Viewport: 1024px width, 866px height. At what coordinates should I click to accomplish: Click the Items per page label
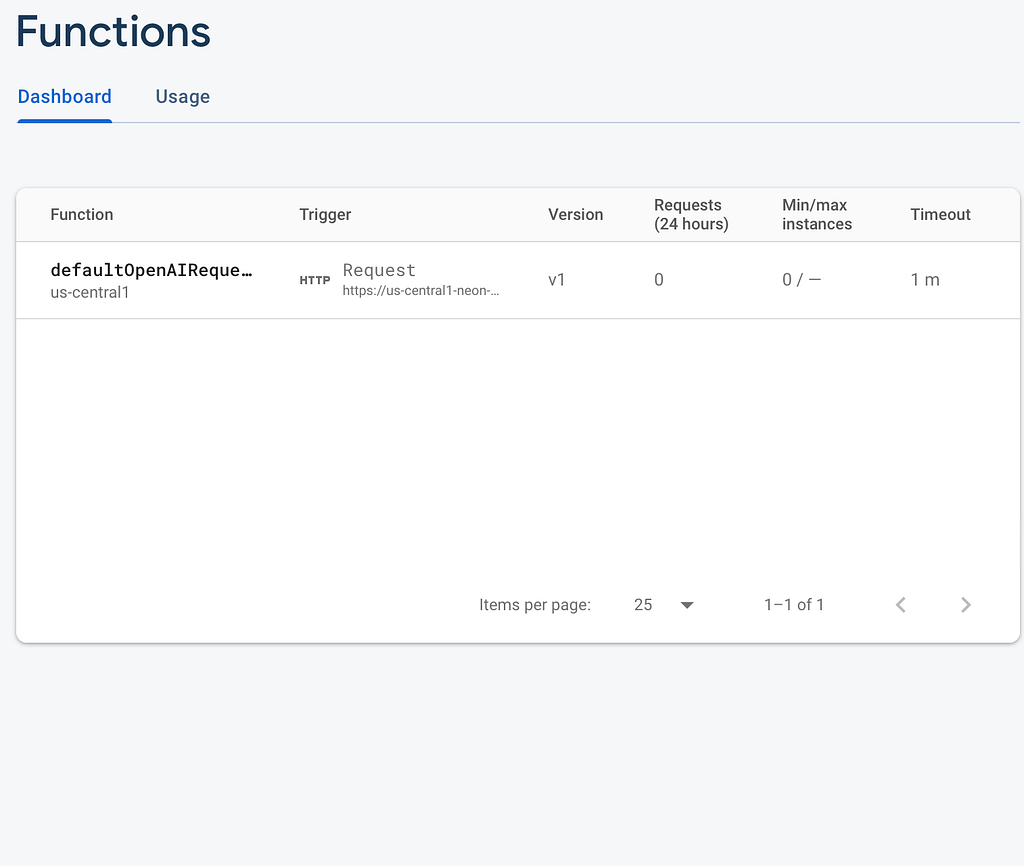tap(535, 605)
